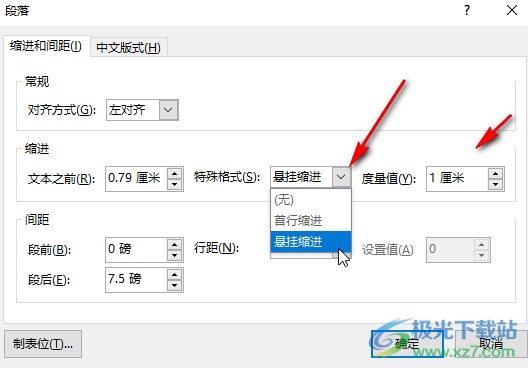Switch to the 中文版式(H) tab
The image size is (528, 368).
(x=129, y=47)
